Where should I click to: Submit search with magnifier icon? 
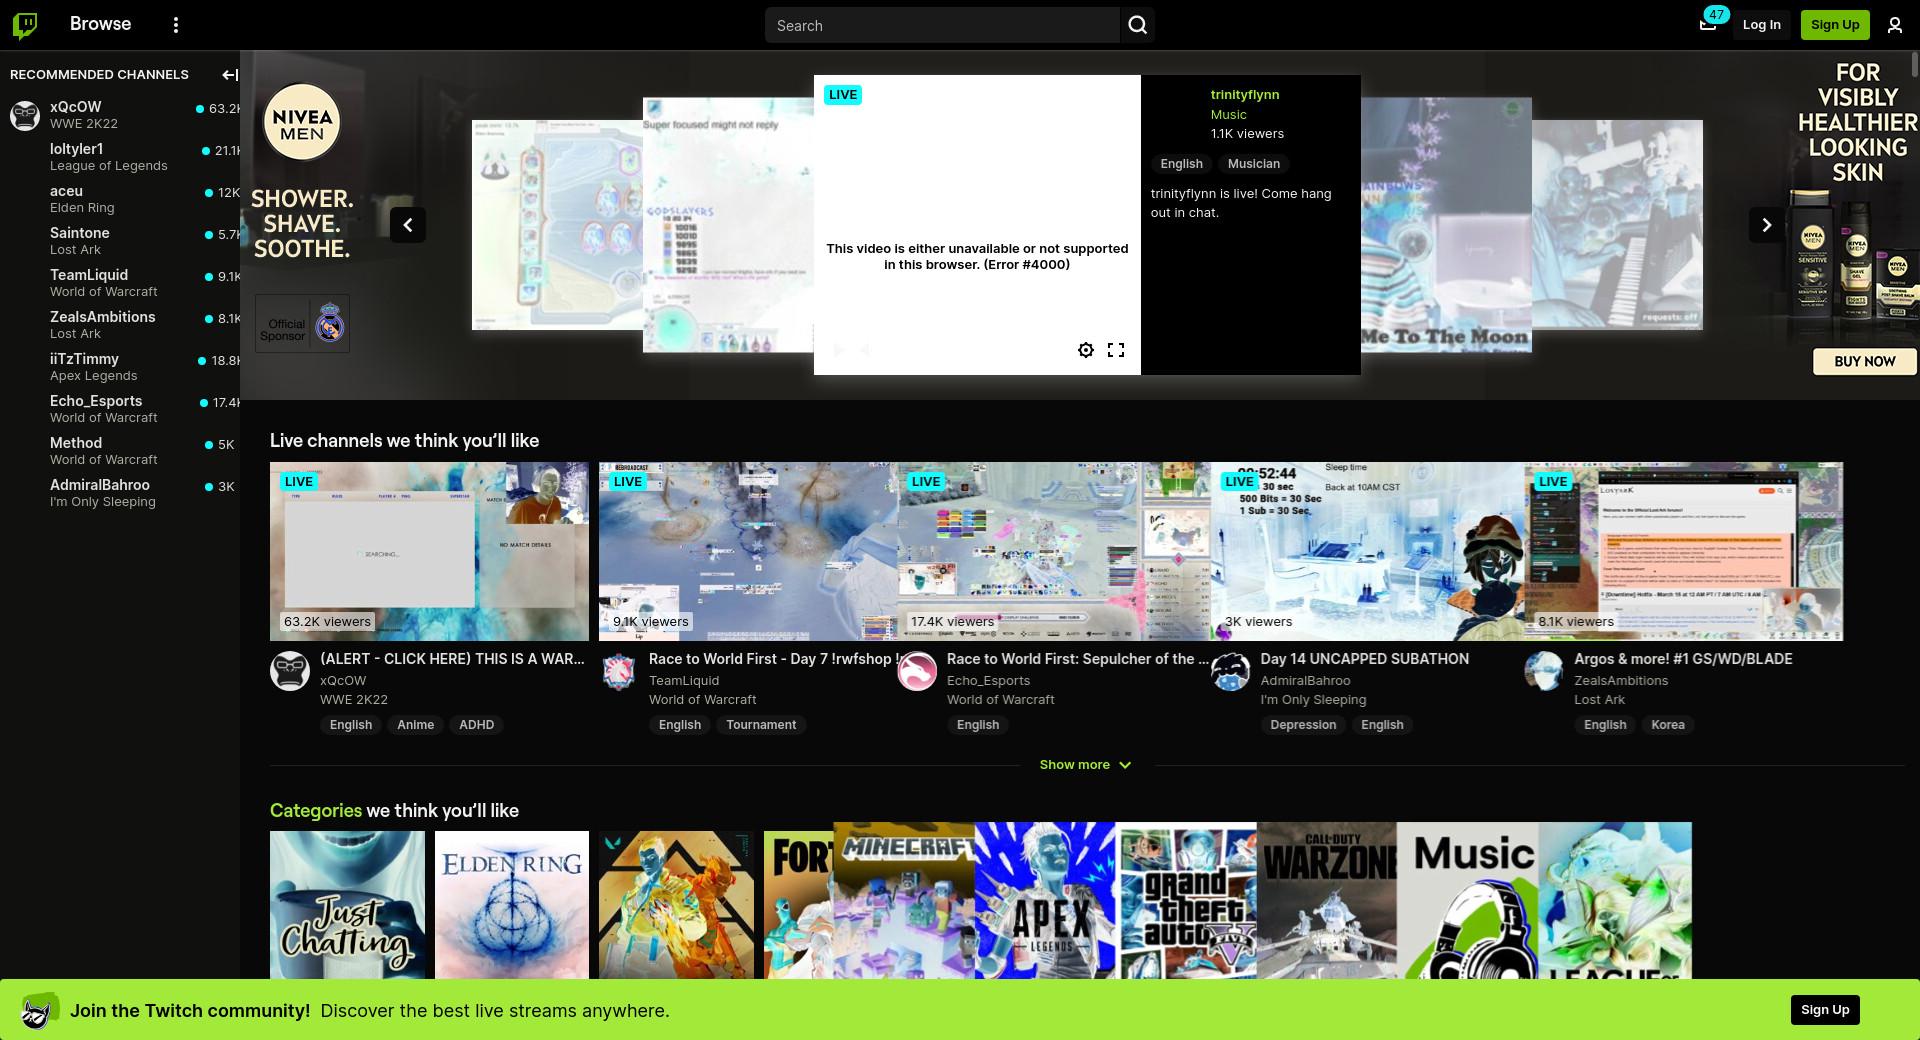pos(1137,25)
